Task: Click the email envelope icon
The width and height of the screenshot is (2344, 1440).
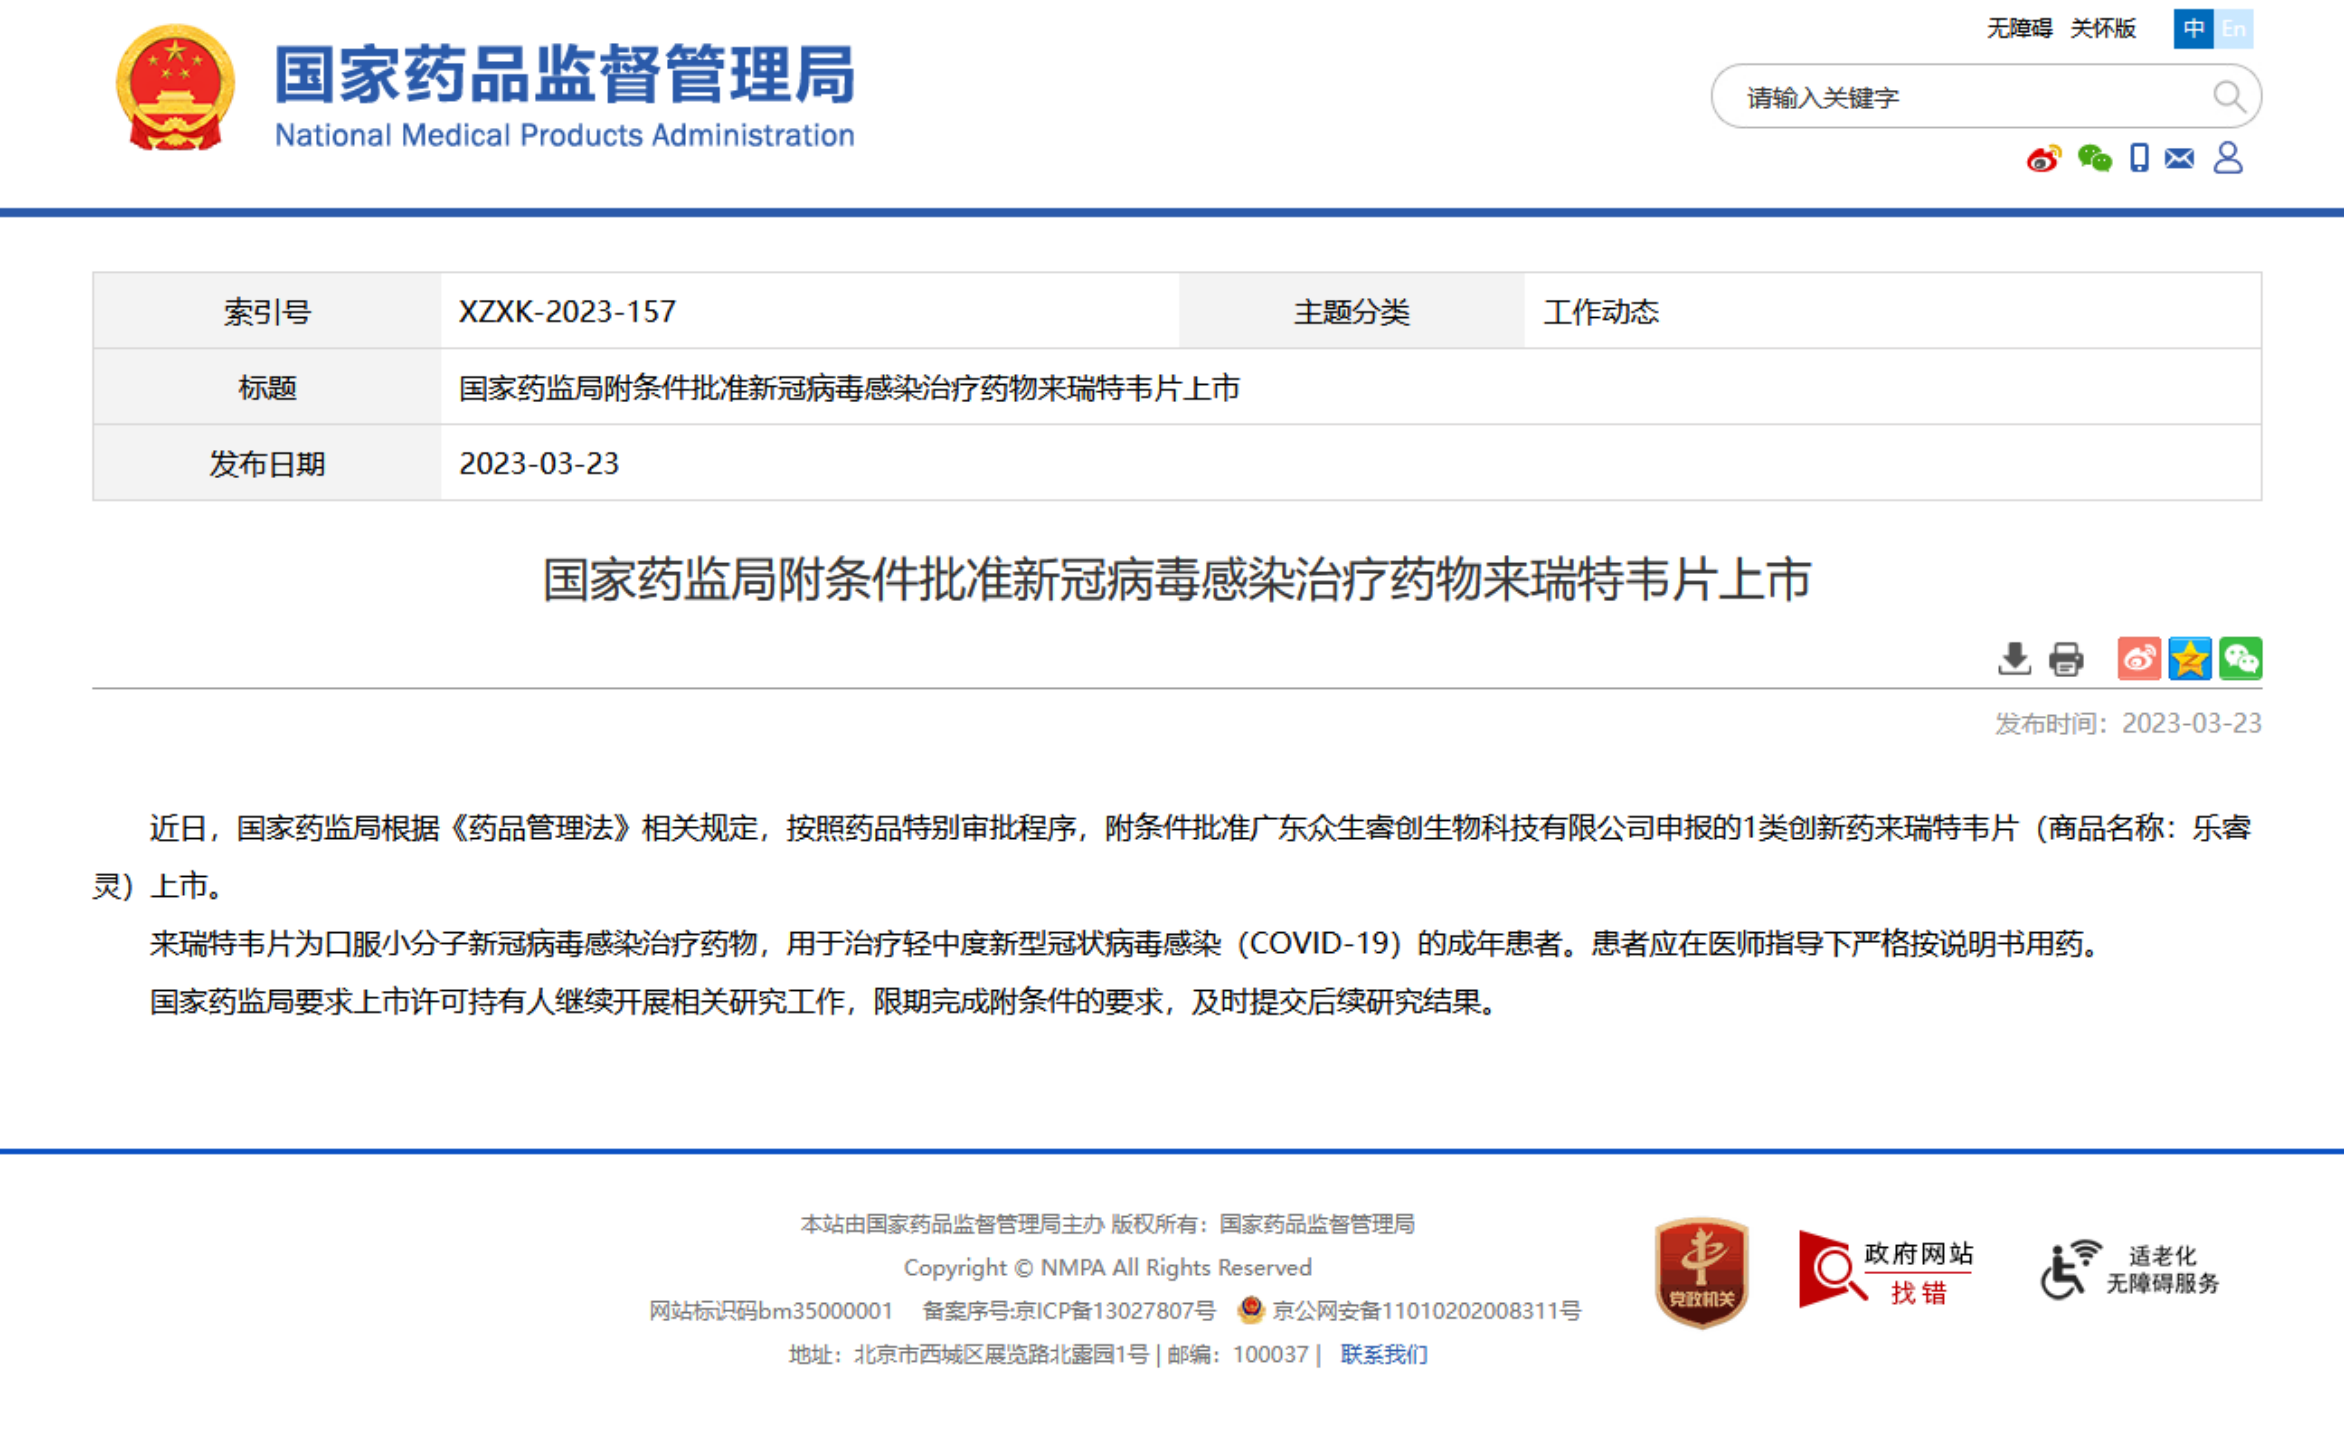Action: 2180,158
